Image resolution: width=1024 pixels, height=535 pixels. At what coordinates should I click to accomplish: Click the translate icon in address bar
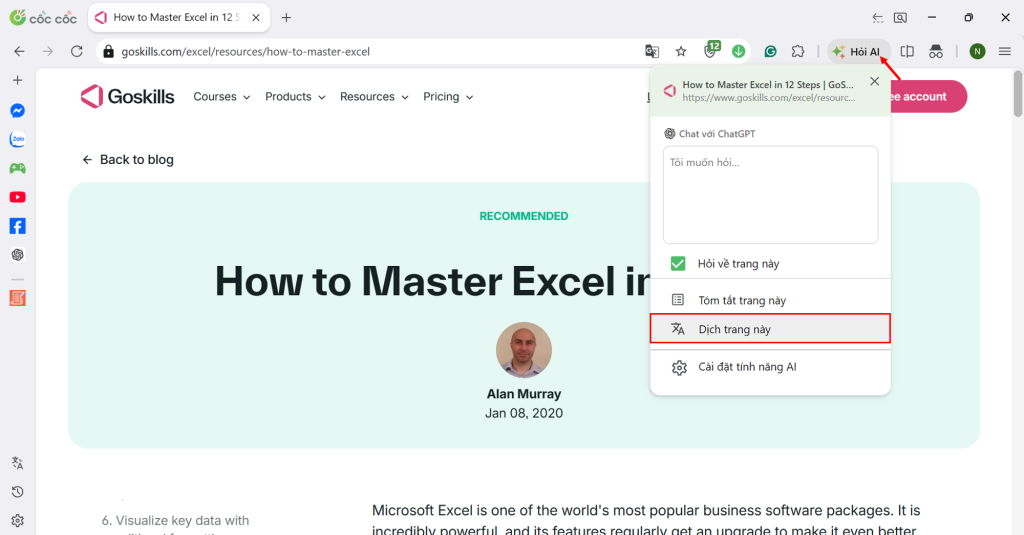(652, 52)
